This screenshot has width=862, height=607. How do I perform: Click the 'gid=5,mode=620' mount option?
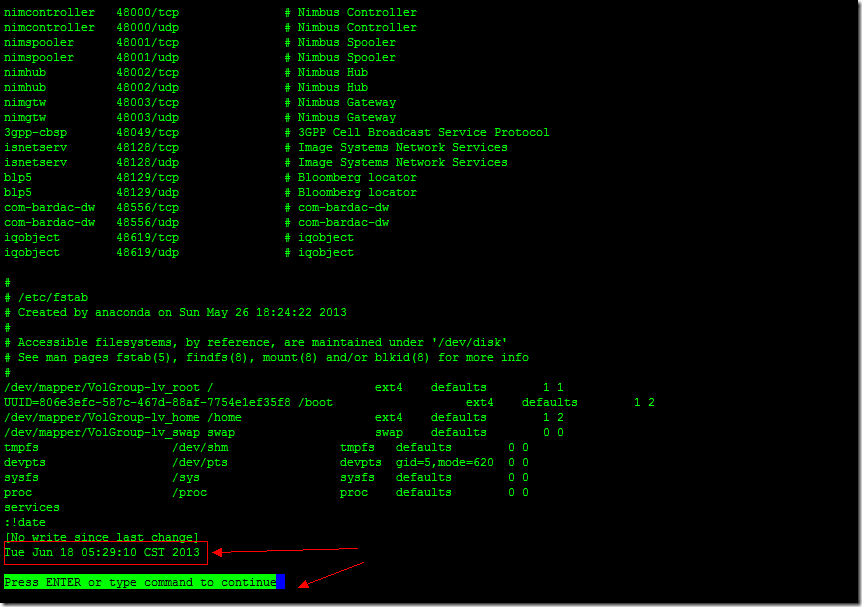(445, 462)
